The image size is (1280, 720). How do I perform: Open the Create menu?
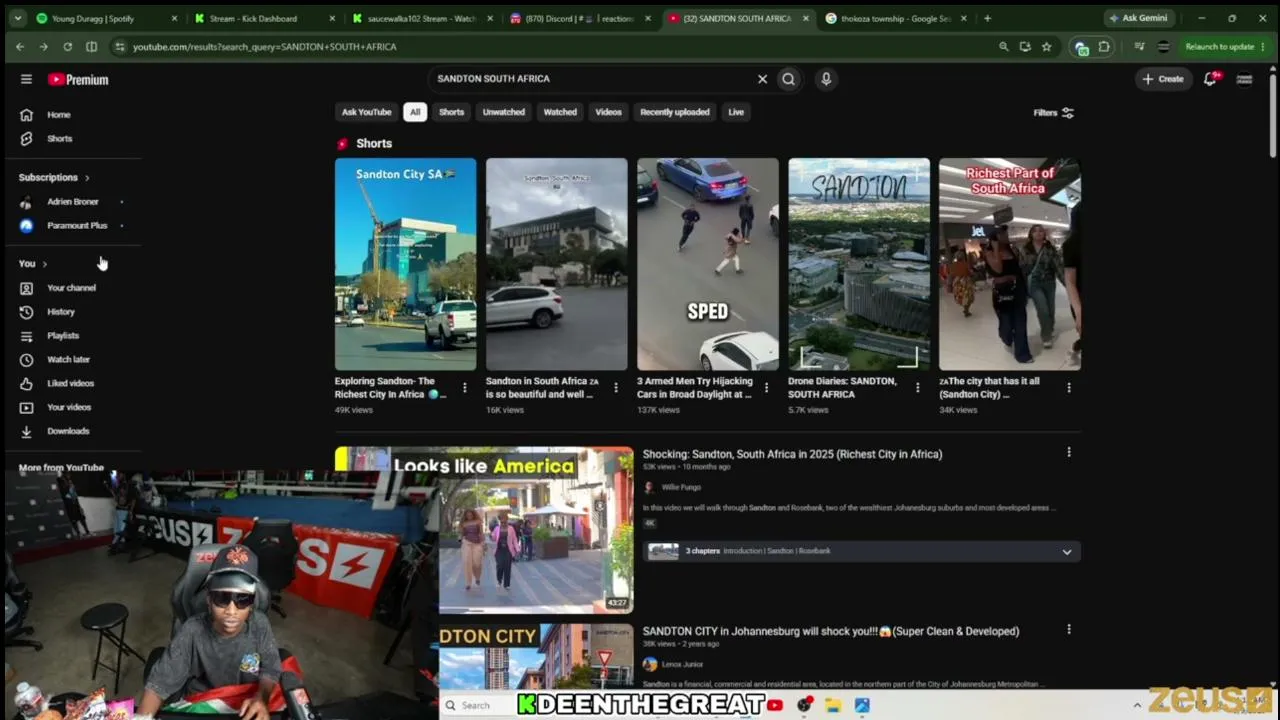point(1163,79)
